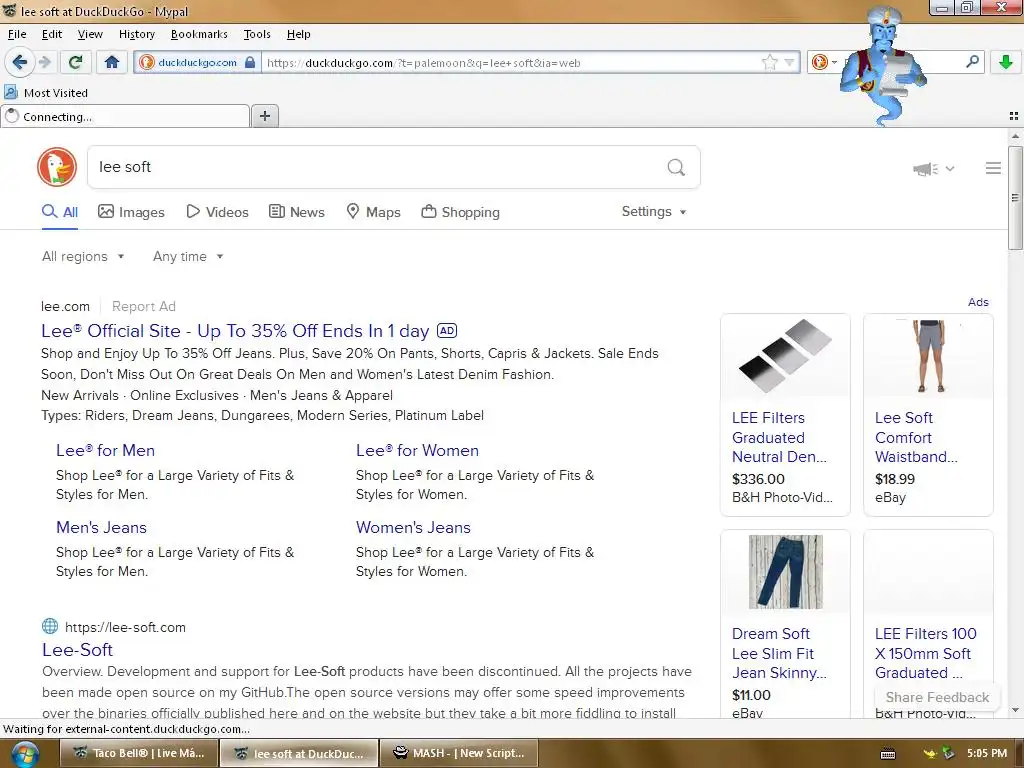The height and width of the screenshot is (768, 1024).
Task: Bookmark this page with the star icon
Action: click(x=770, y=63)
